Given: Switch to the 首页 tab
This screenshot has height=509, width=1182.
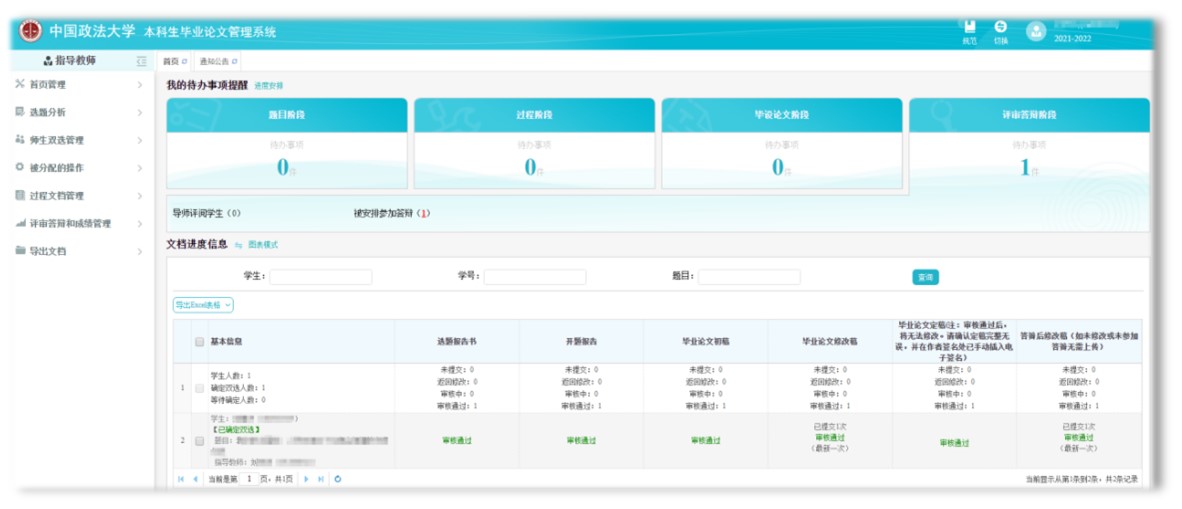Looking at the screenshot, I should pyautogui.click(x=173, y=62).
